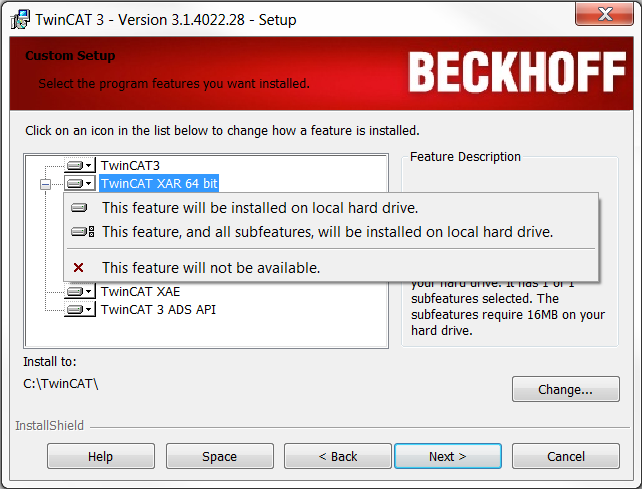
Task: Proceed with the Next > button
Action: 448,456
